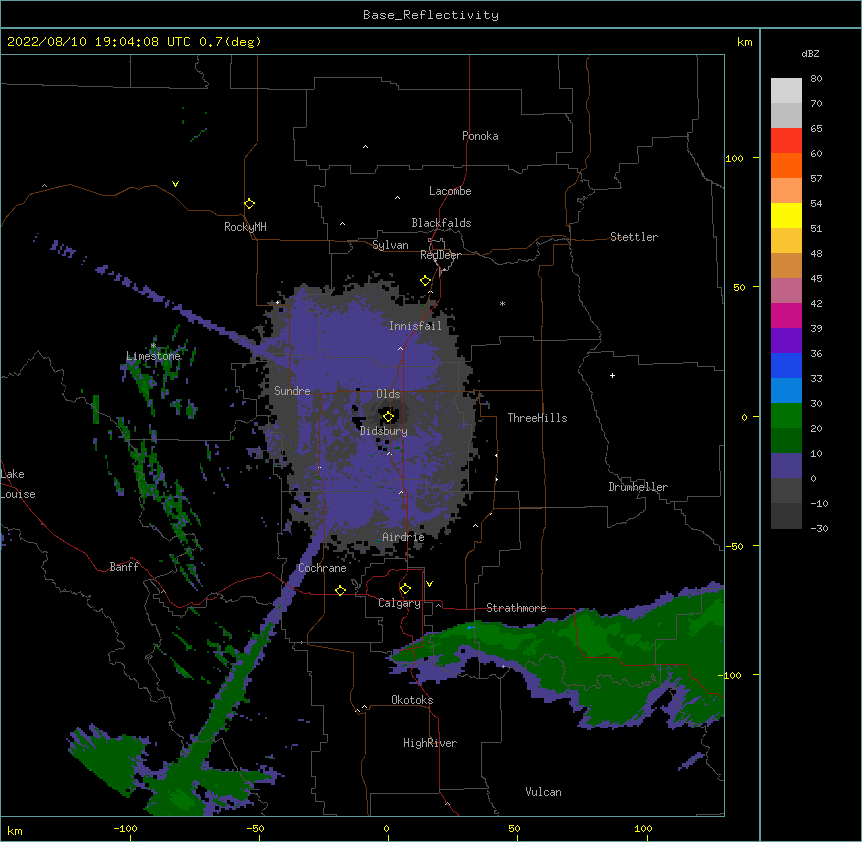The height and width of the screenshot is (842, 862).
Task: Click the Stettler city label
Action: pyautogui.click(x=634, y=237)
